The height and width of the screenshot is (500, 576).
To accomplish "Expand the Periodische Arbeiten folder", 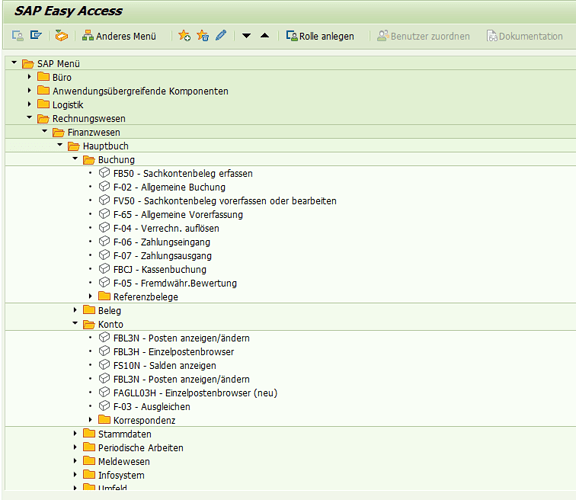I will (75, 447).
